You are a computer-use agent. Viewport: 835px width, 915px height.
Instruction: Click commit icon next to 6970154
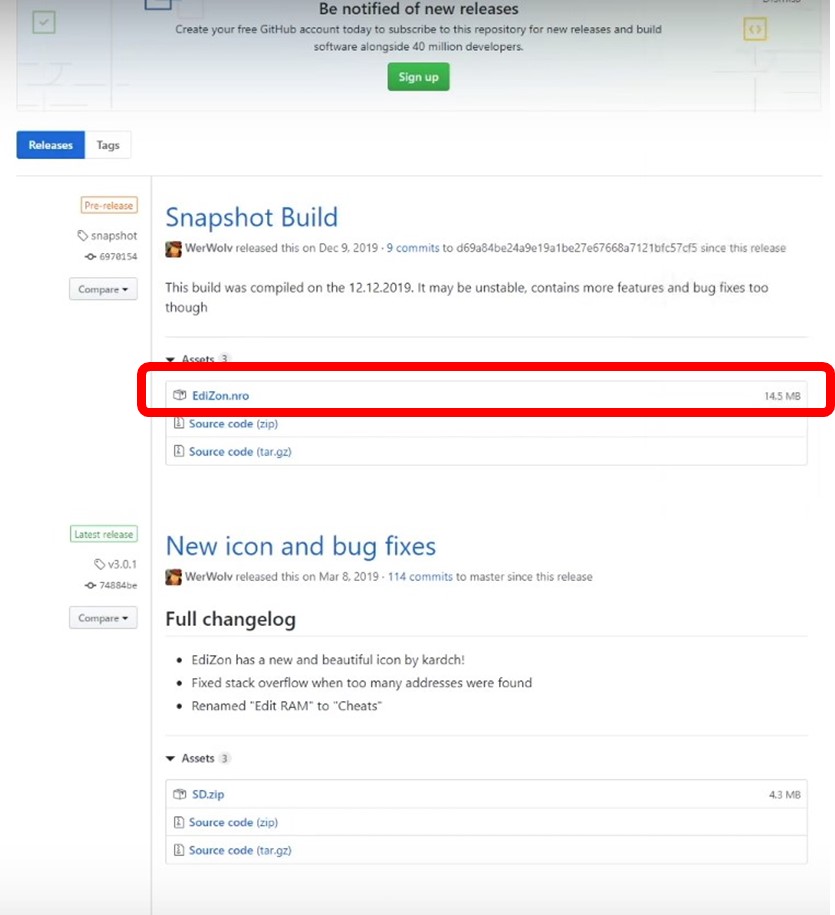(90, 256)
